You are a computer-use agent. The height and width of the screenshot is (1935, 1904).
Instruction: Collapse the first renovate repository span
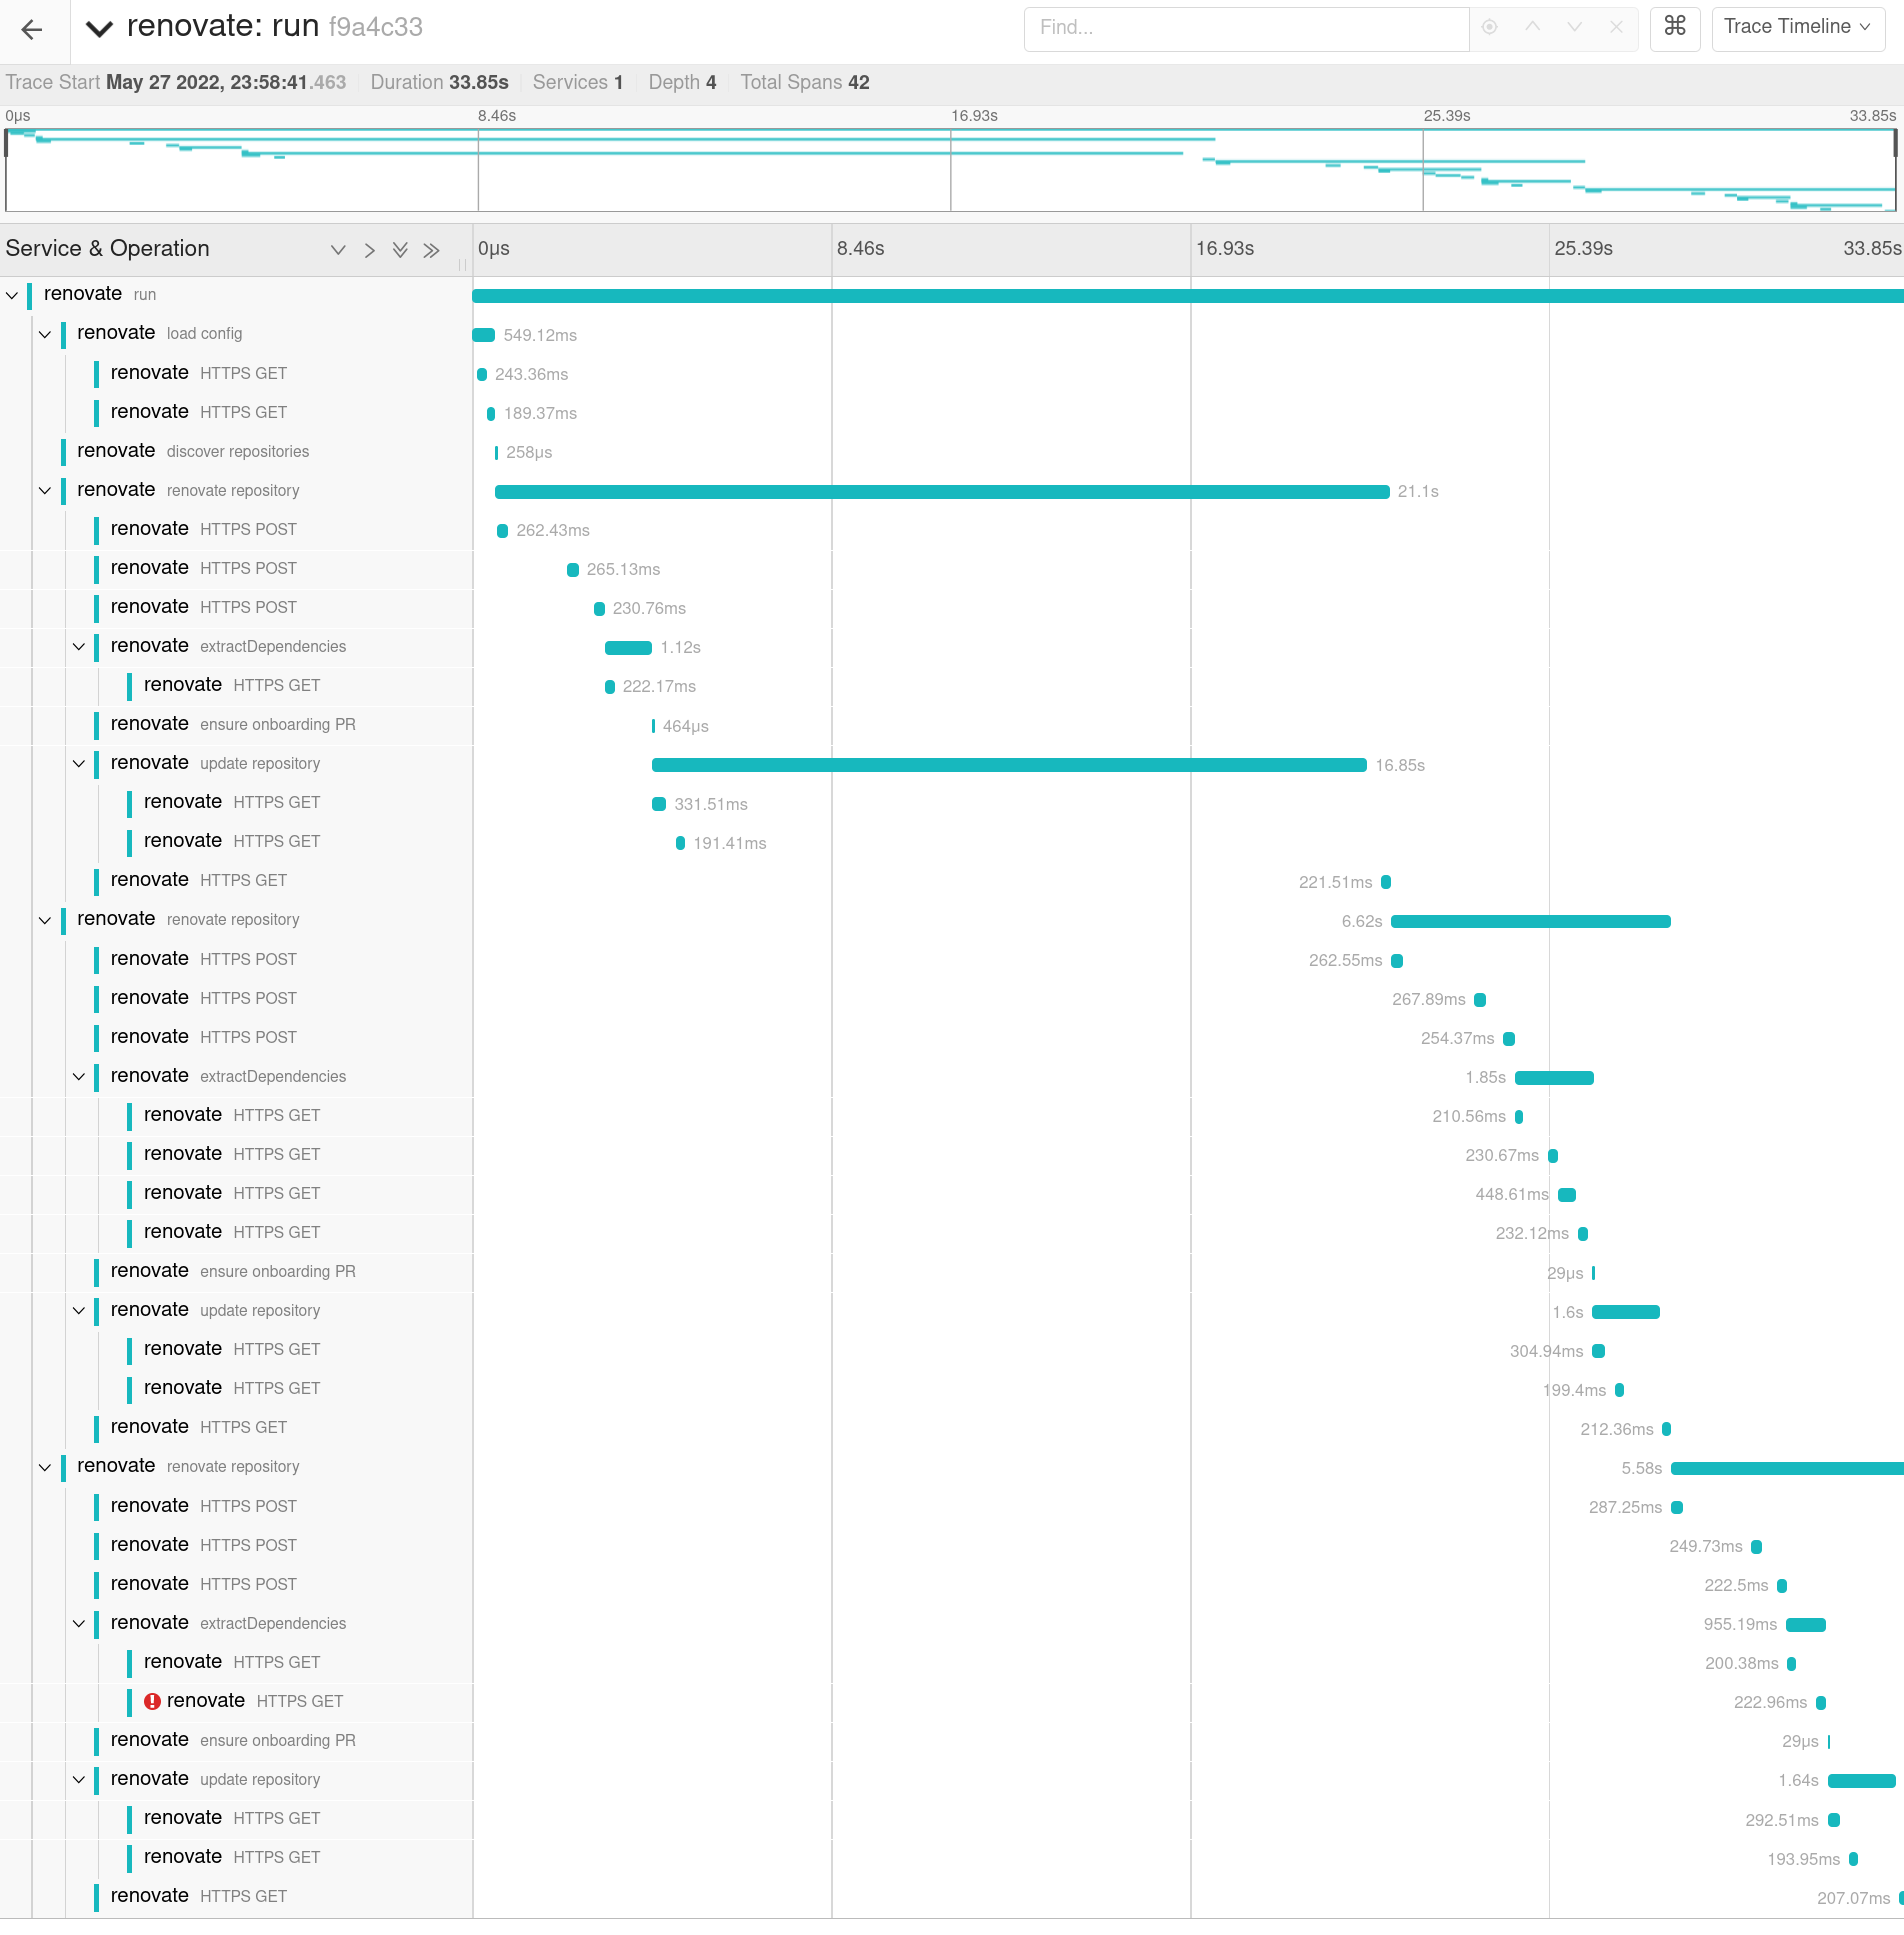tap(45, 490)
